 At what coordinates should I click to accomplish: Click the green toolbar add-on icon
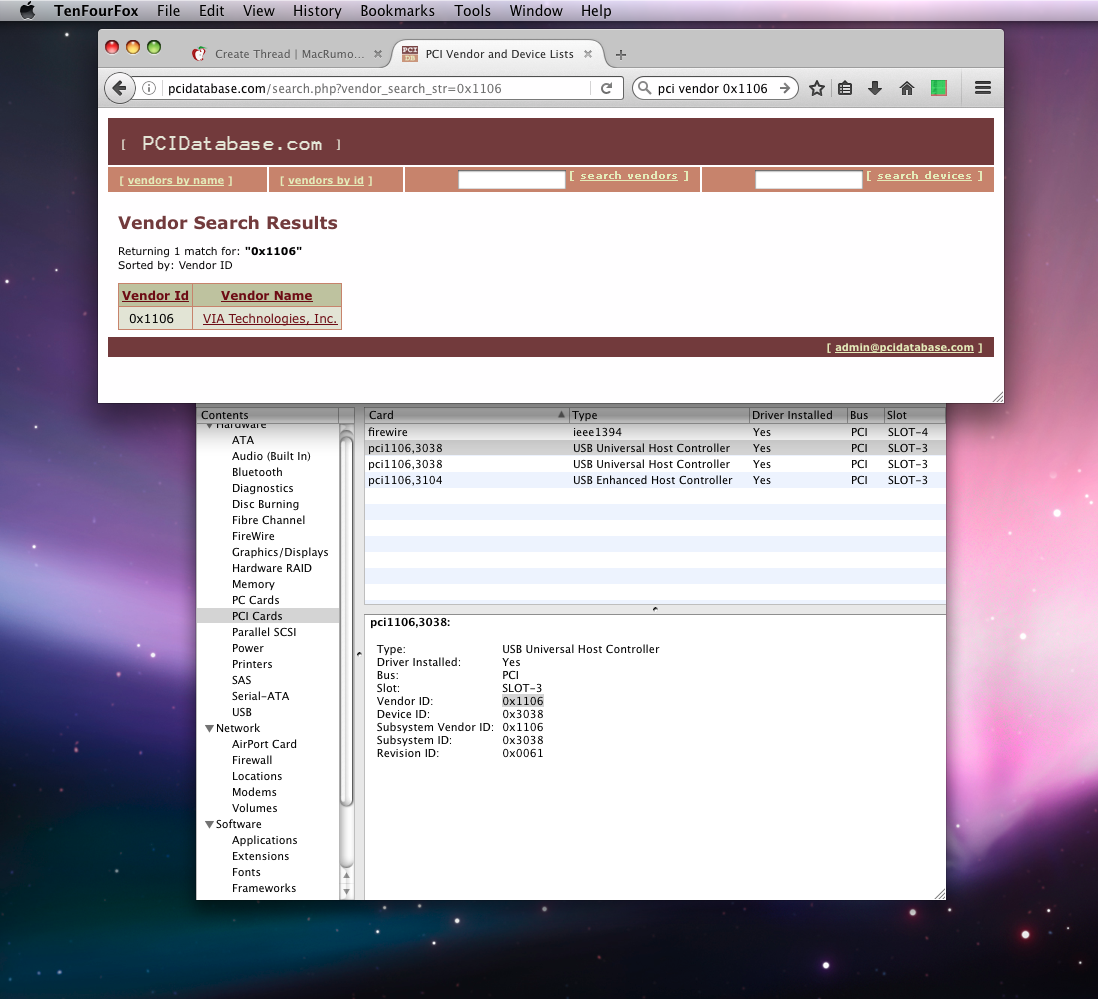click(938, 88)
